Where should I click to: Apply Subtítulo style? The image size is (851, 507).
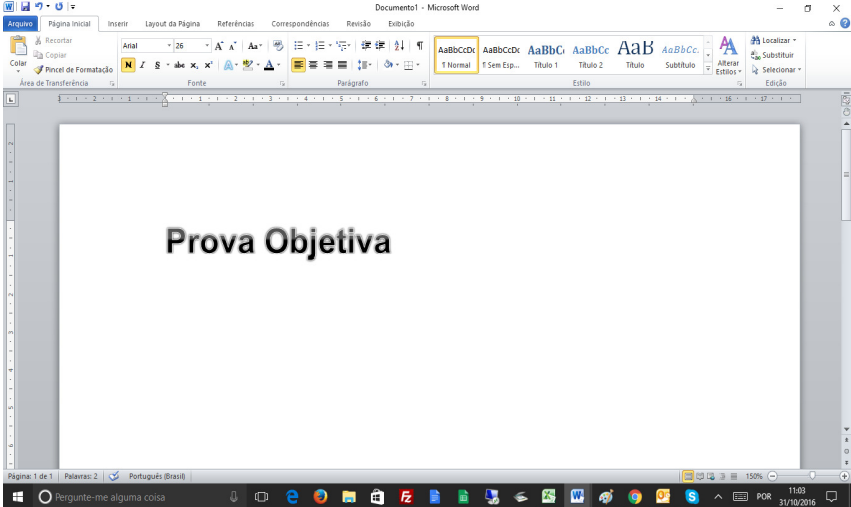coord(680,55)
